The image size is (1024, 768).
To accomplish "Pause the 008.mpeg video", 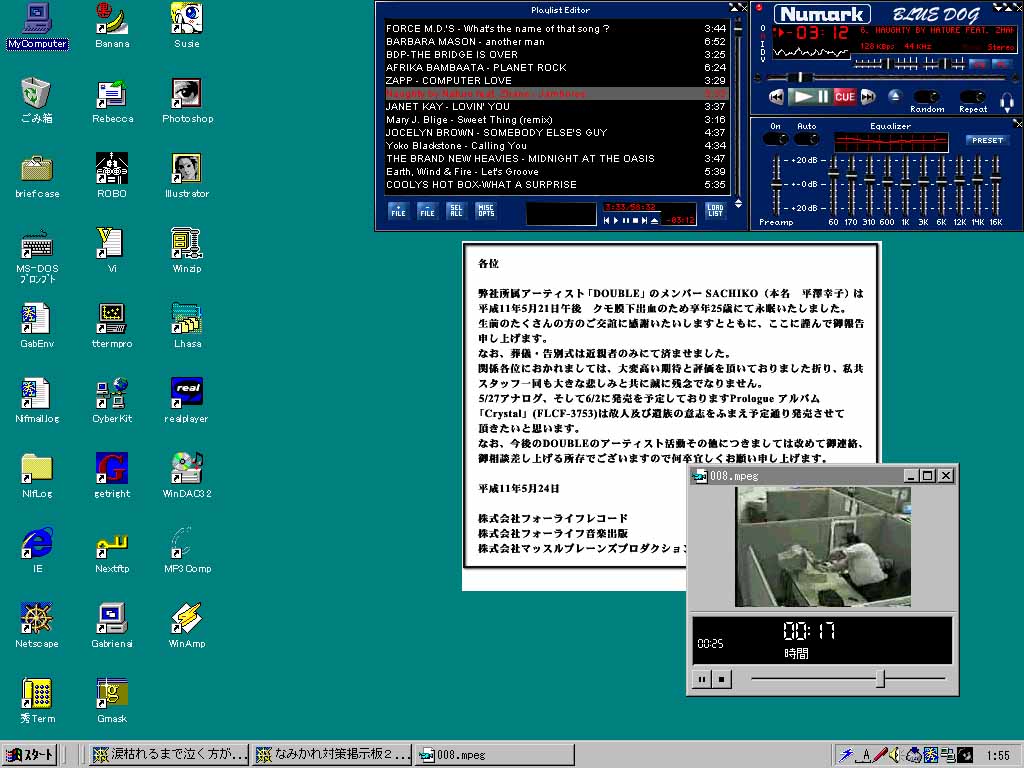I will coord(701,679).
